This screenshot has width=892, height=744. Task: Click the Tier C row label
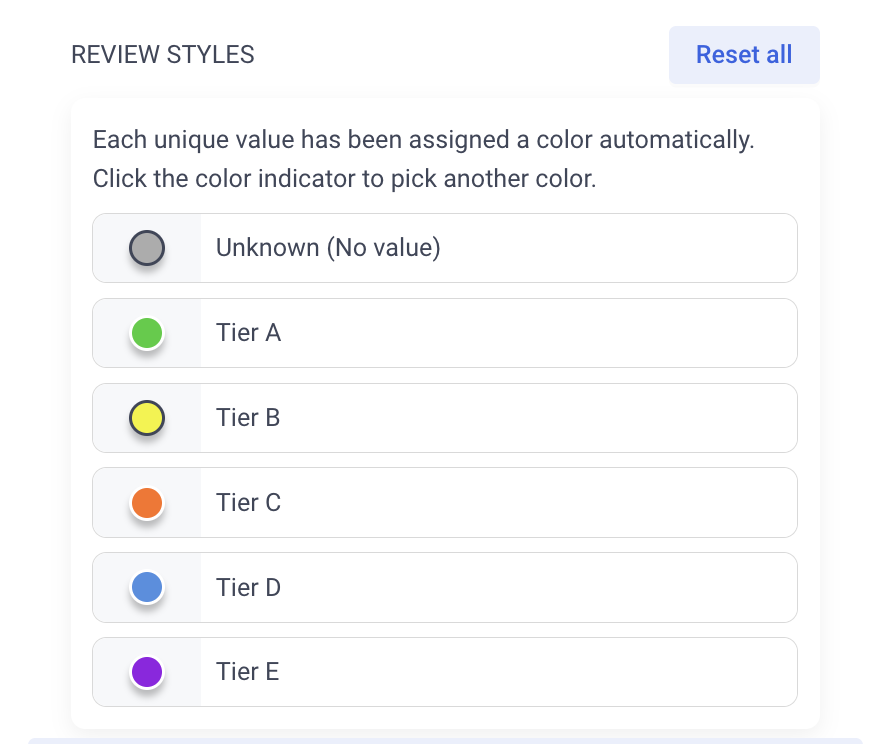(x=249, y=502)
